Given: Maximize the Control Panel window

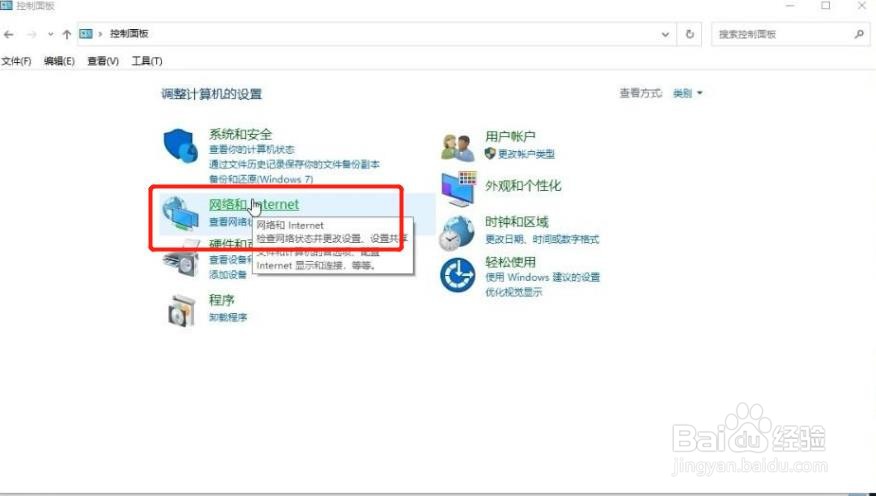Looking at the screenshot, I should click(x=826, y=6).
